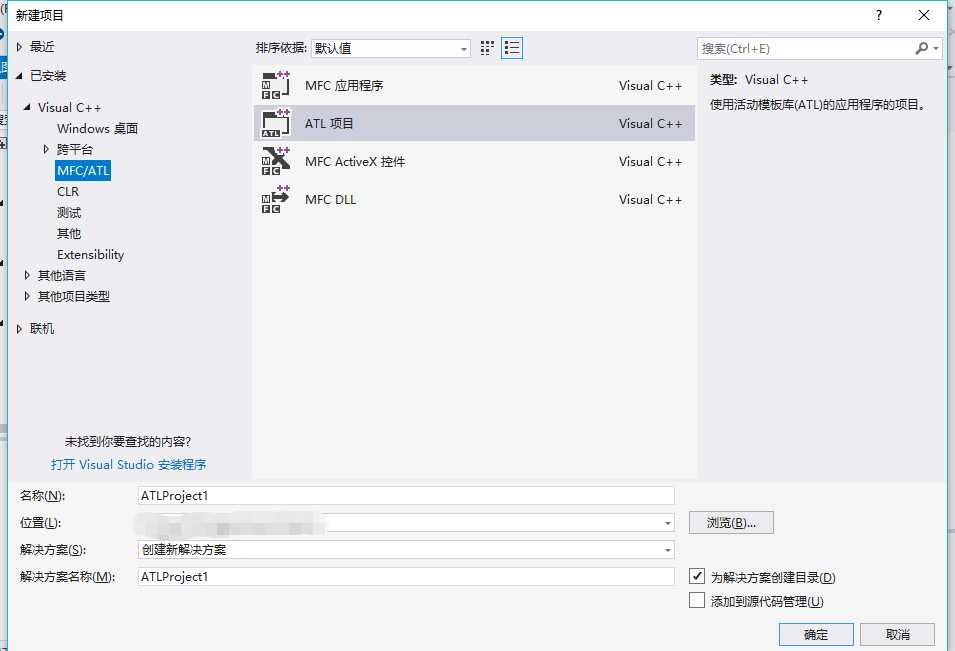Select the ATL 项目 template name
Screen dimensions: 955x651
point(329,123)
